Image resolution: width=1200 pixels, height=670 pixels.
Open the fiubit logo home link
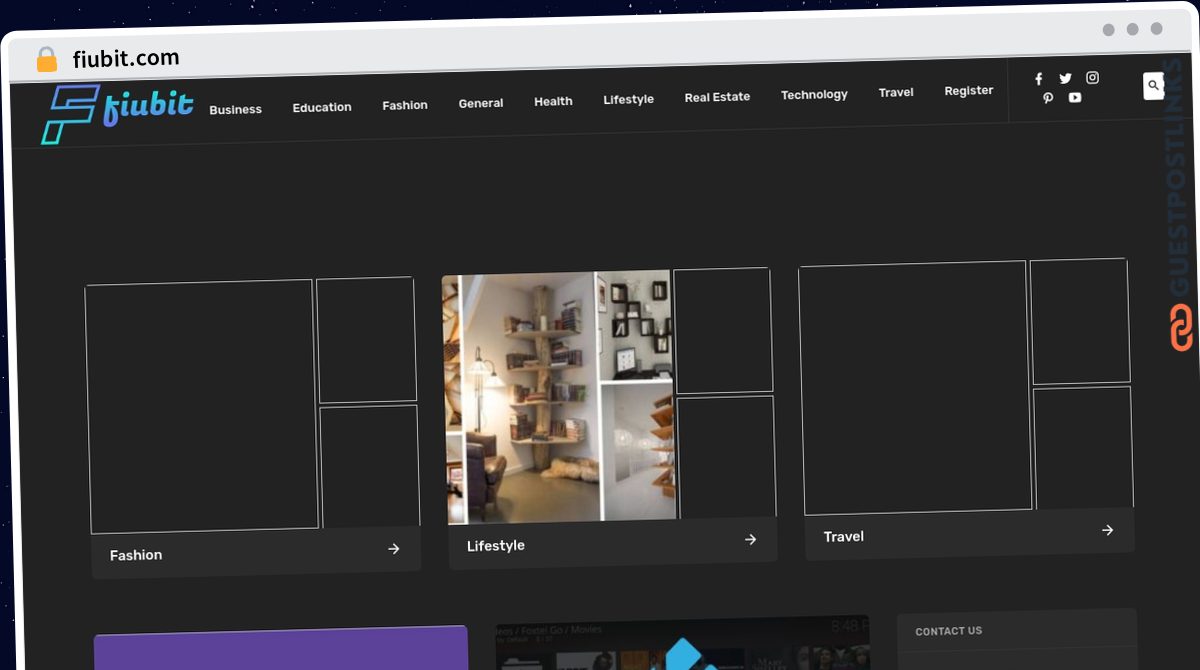click(x=117, y=113)
